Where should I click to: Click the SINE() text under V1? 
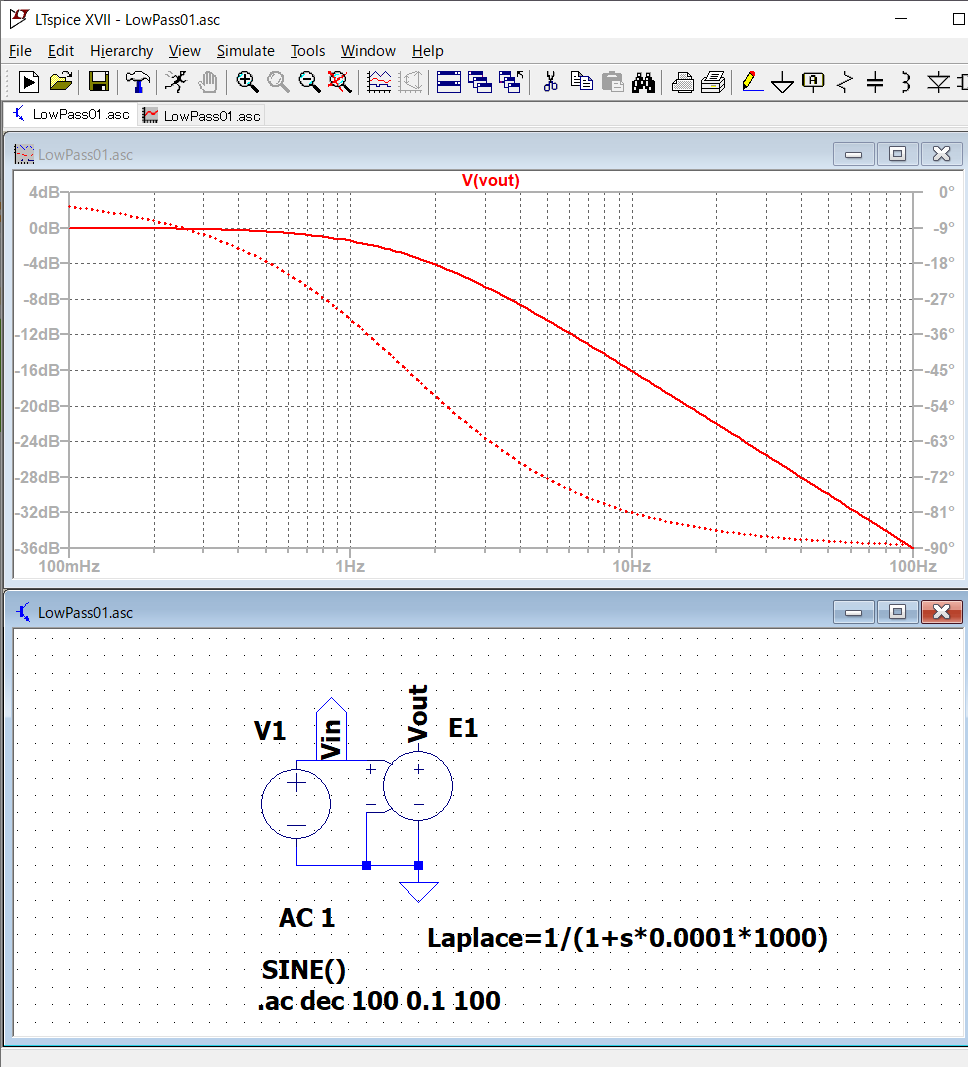point(303,970)
